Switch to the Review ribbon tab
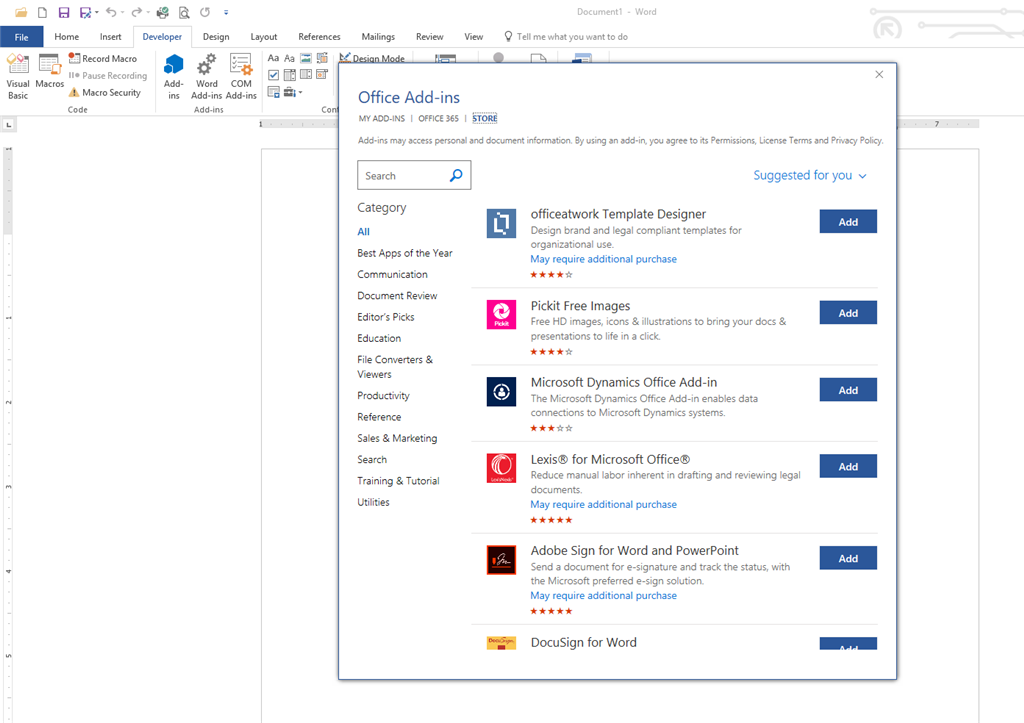 pos(430,37)
